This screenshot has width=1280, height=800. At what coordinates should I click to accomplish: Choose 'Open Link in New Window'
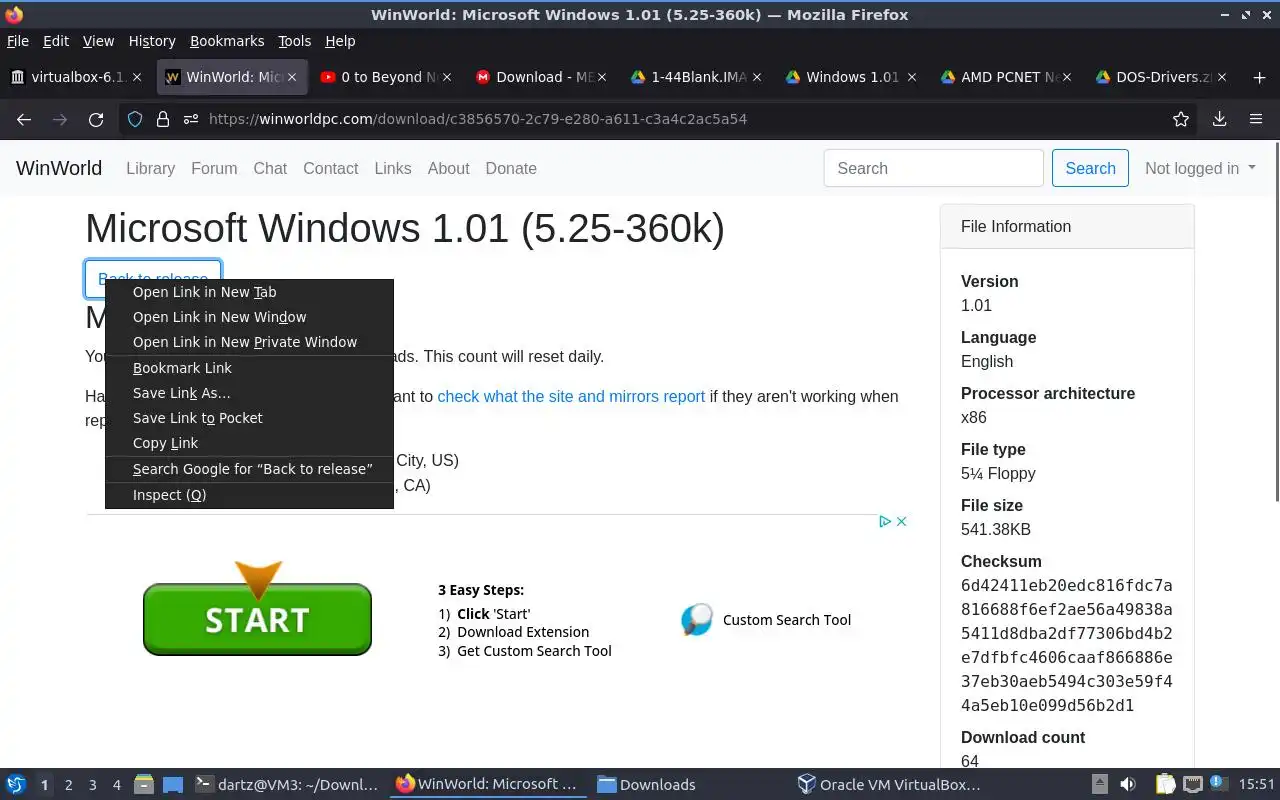pyautogui.click(x=249, y=317)
